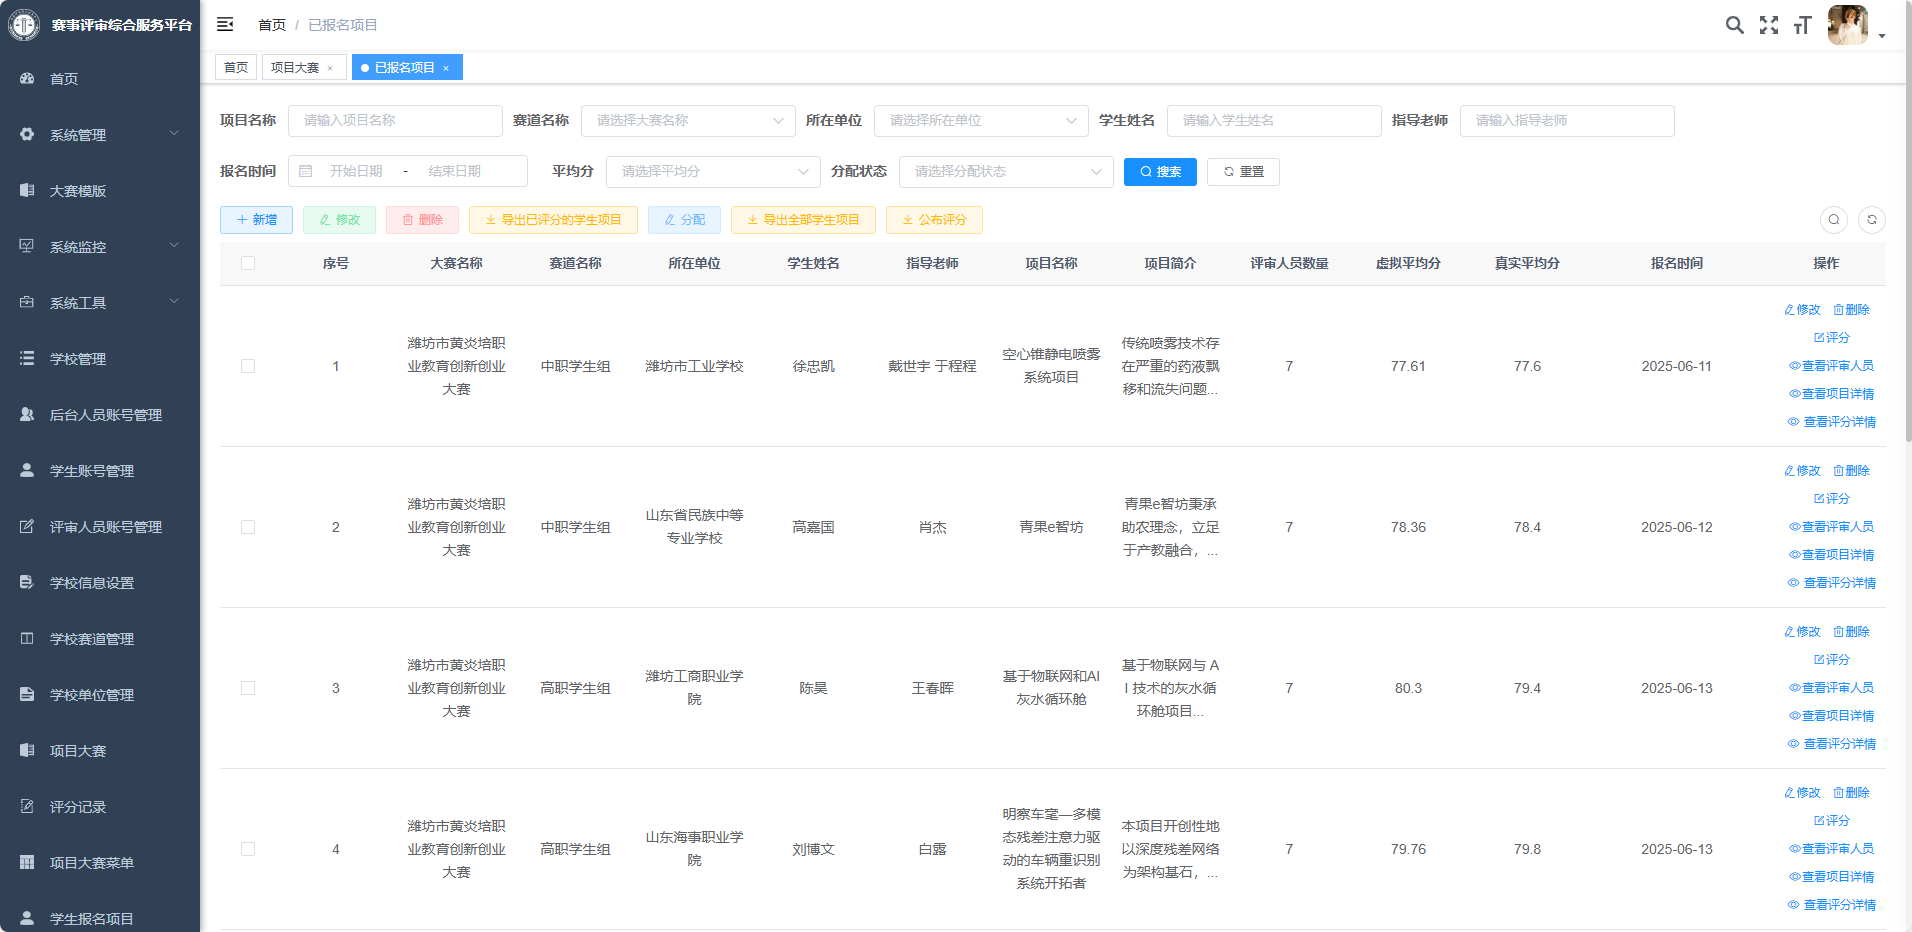Open the font size adjustment icon

1802,25
